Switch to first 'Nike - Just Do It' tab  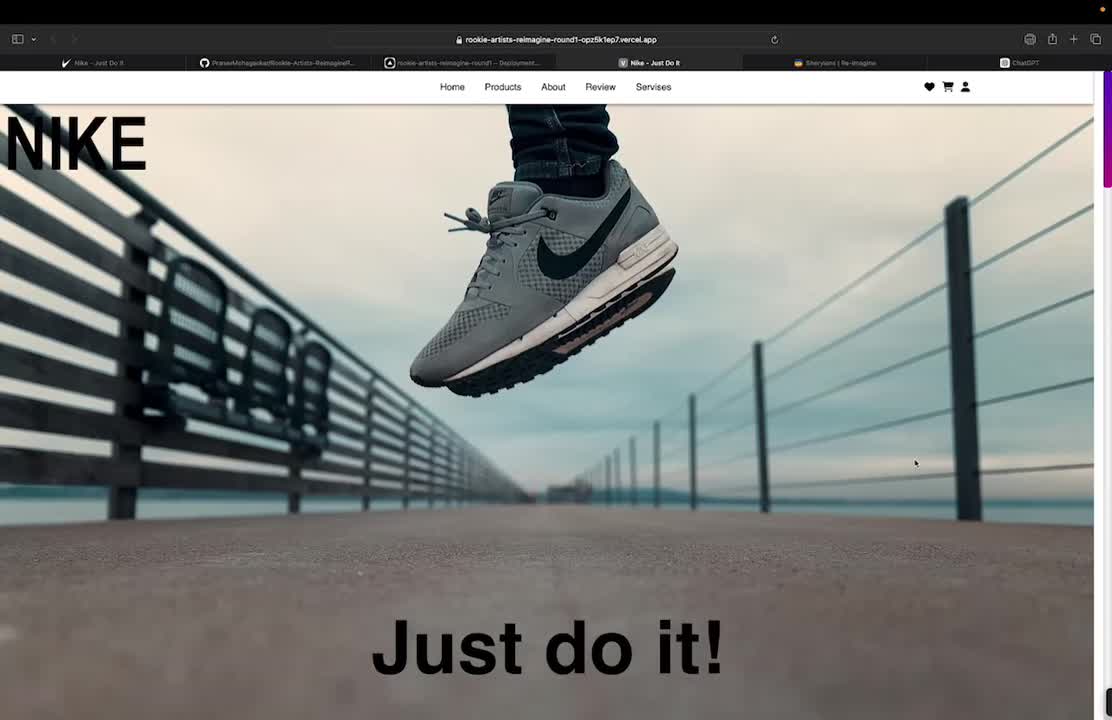pyautogui.click(x=92, y=63)
